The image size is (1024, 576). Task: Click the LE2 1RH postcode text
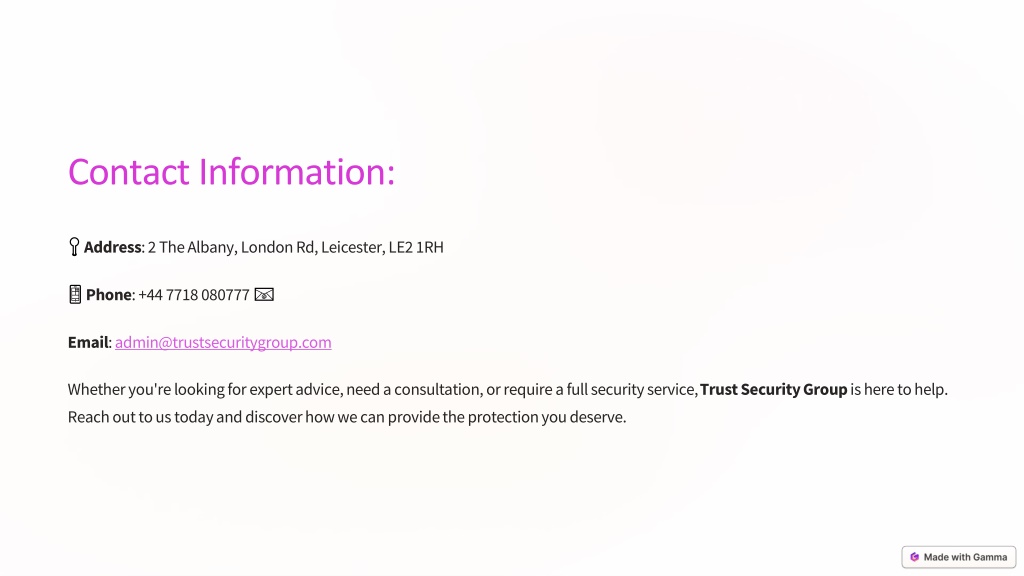[x=416, y=247]
